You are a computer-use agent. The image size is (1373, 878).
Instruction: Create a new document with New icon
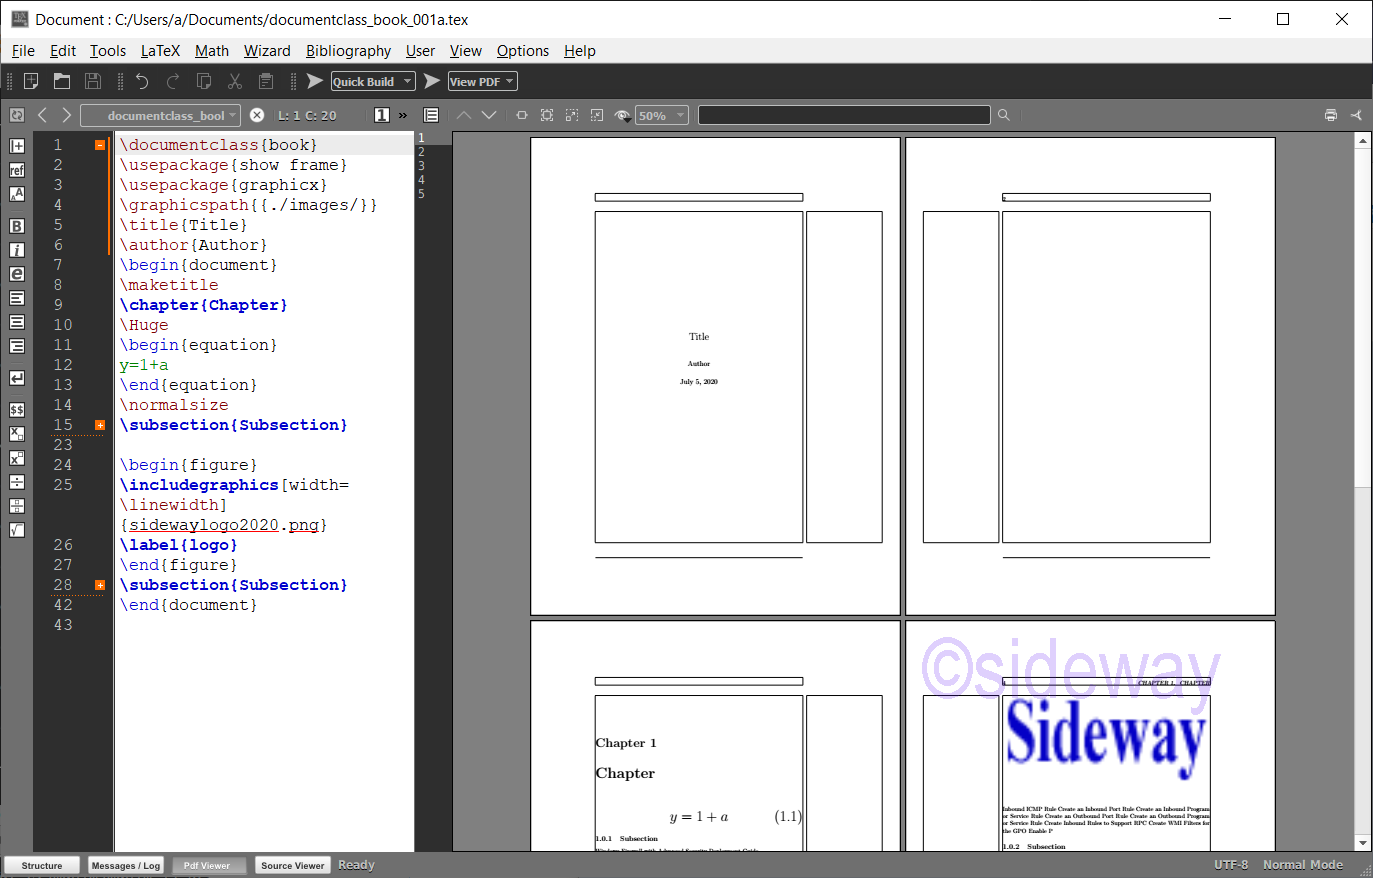coord(31,81)
